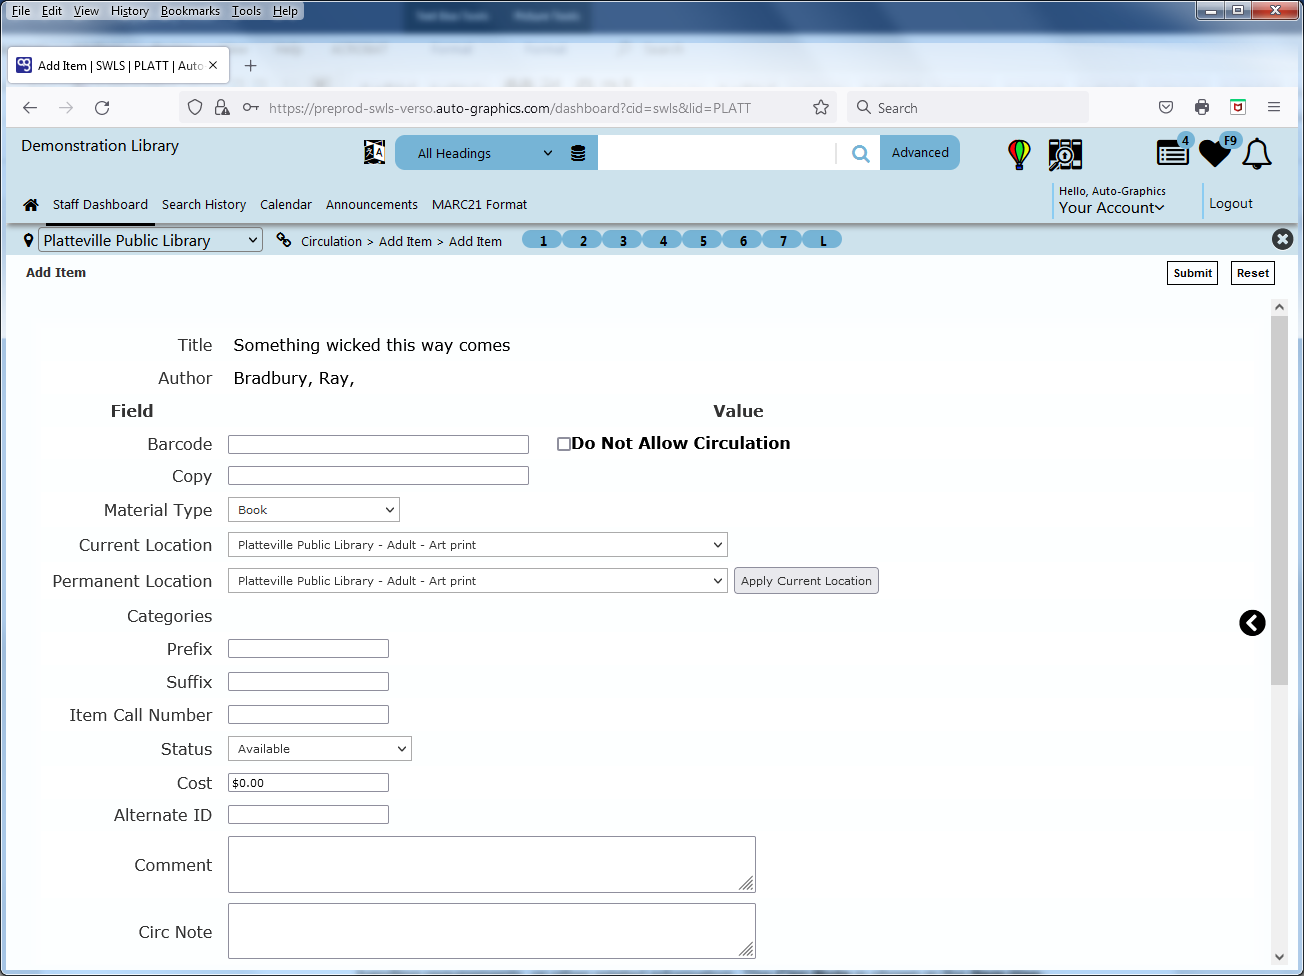
Task: Open the Firefox hamburger menu
Action: [x=1274, y=108]
